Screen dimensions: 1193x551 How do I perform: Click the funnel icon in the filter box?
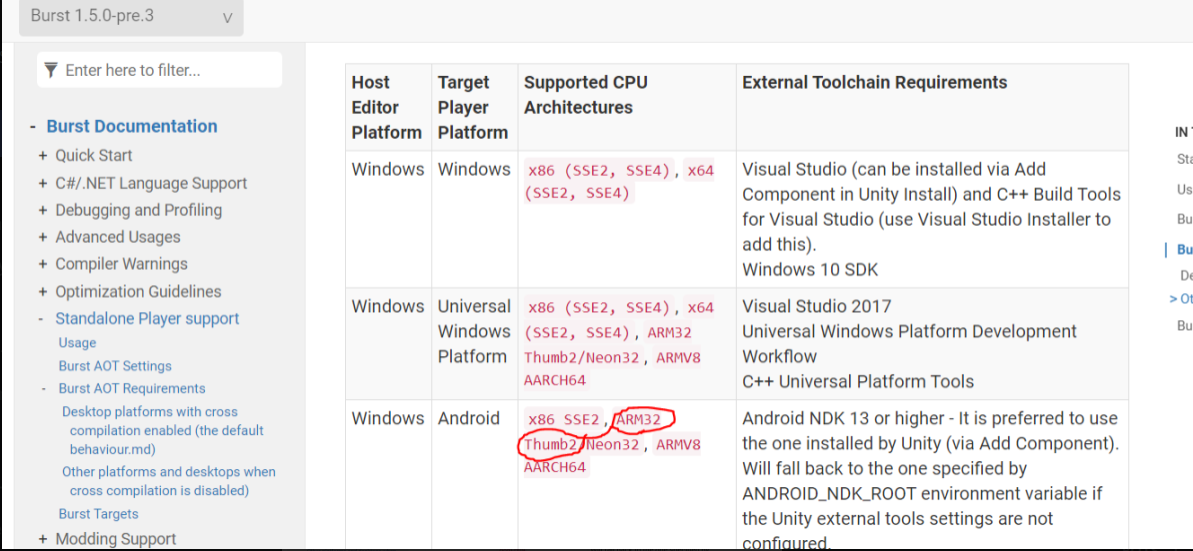52,70
